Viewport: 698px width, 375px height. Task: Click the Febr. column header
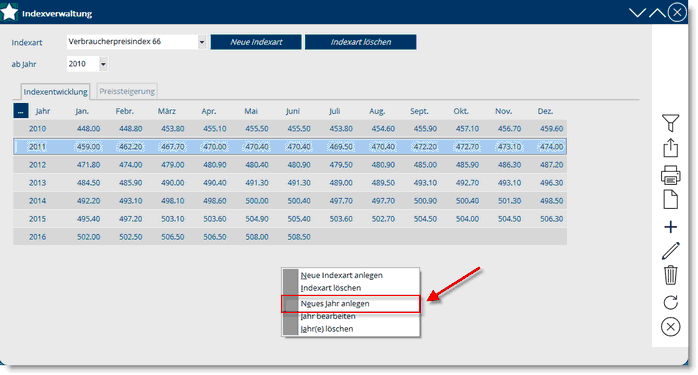(125, 111)
